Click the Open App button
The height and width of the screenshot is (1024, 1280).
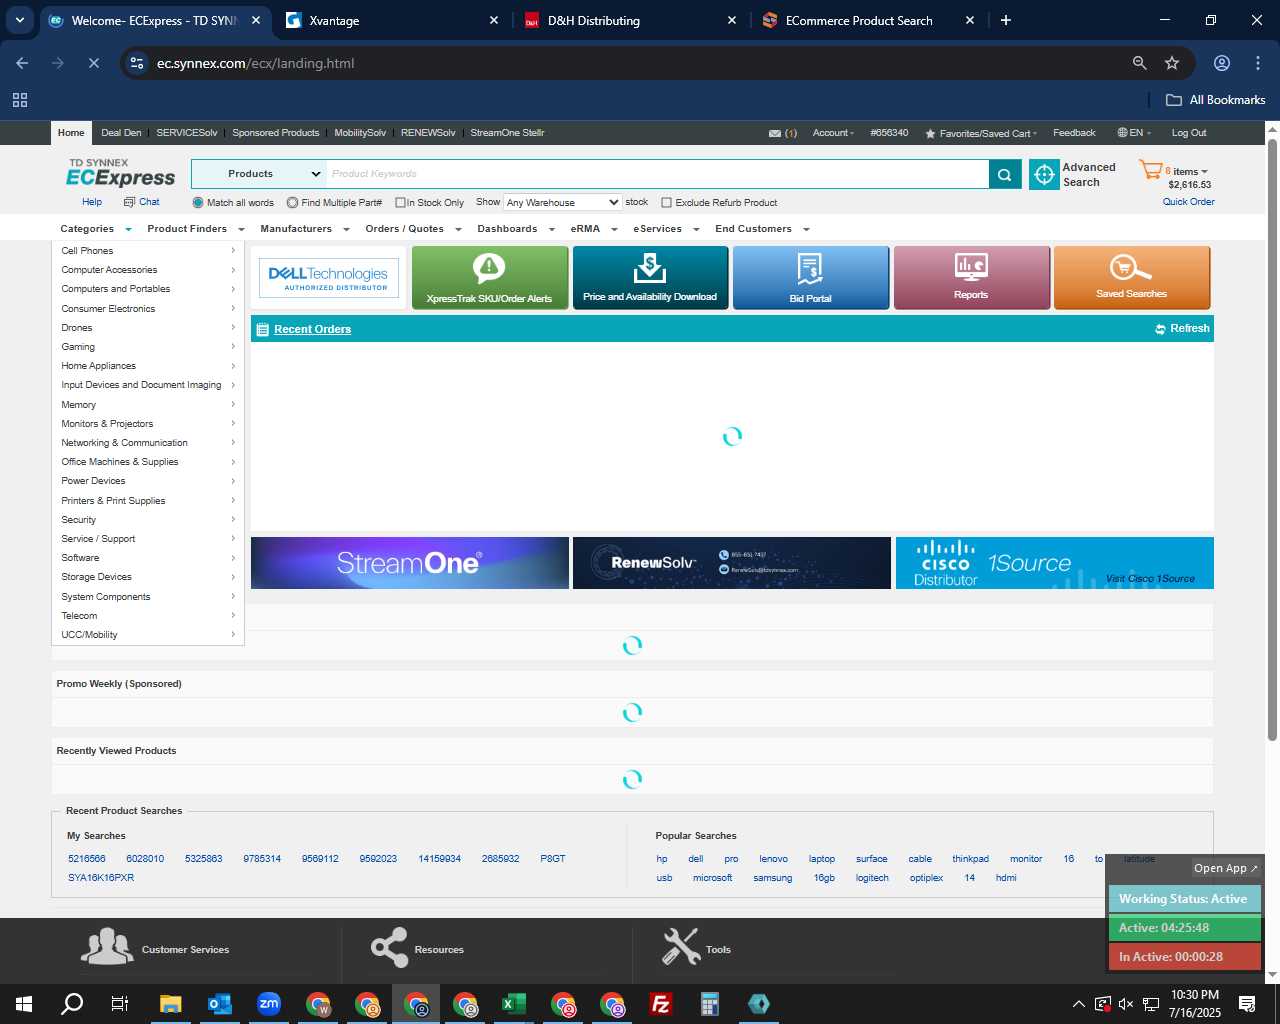(x=1225, y=868)
